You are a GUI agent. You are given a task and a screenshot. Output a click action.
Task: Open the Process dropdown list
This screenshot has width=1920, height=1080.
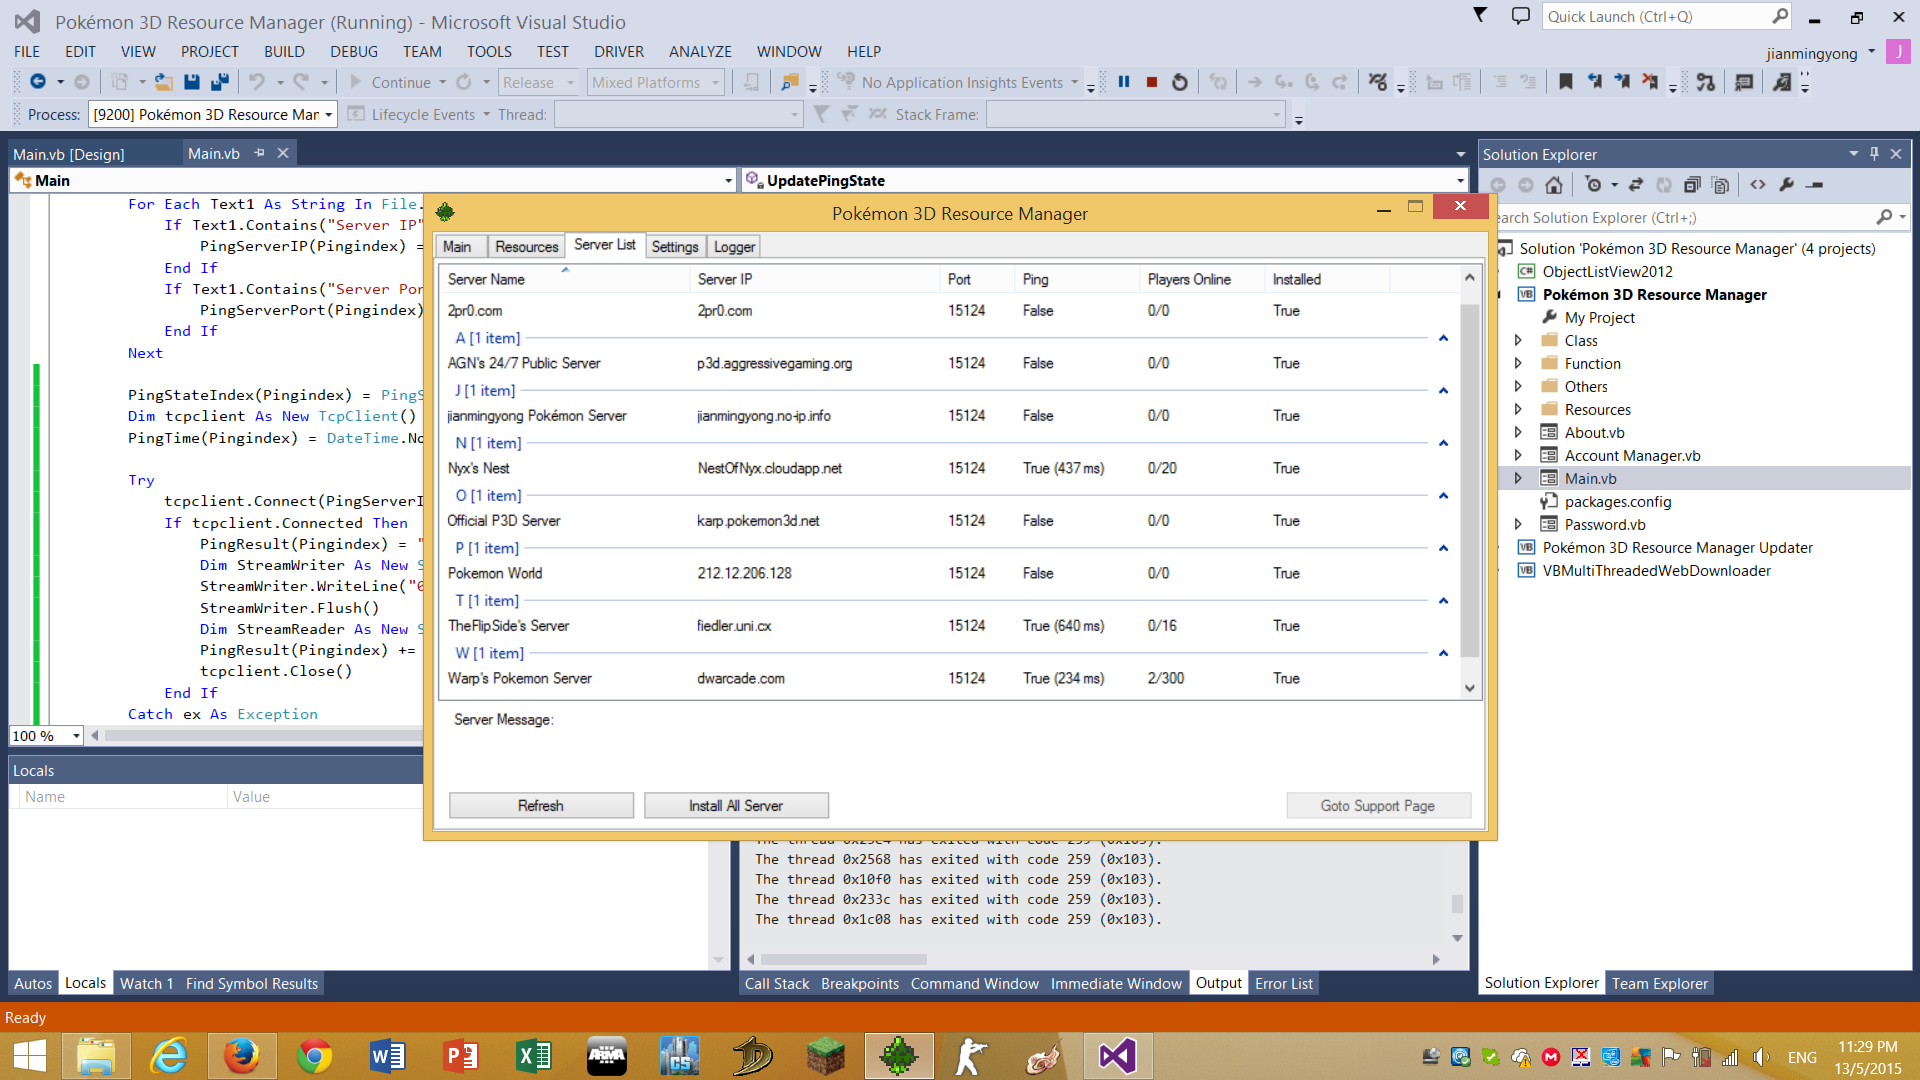pos(328,115)
